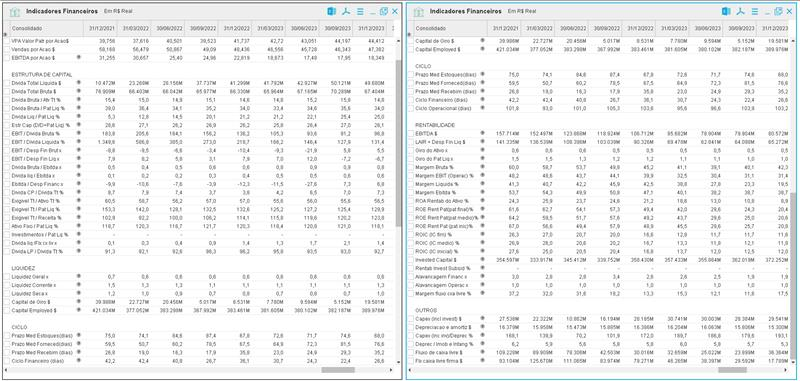Click building icon in right window title bar

point(419,12)
